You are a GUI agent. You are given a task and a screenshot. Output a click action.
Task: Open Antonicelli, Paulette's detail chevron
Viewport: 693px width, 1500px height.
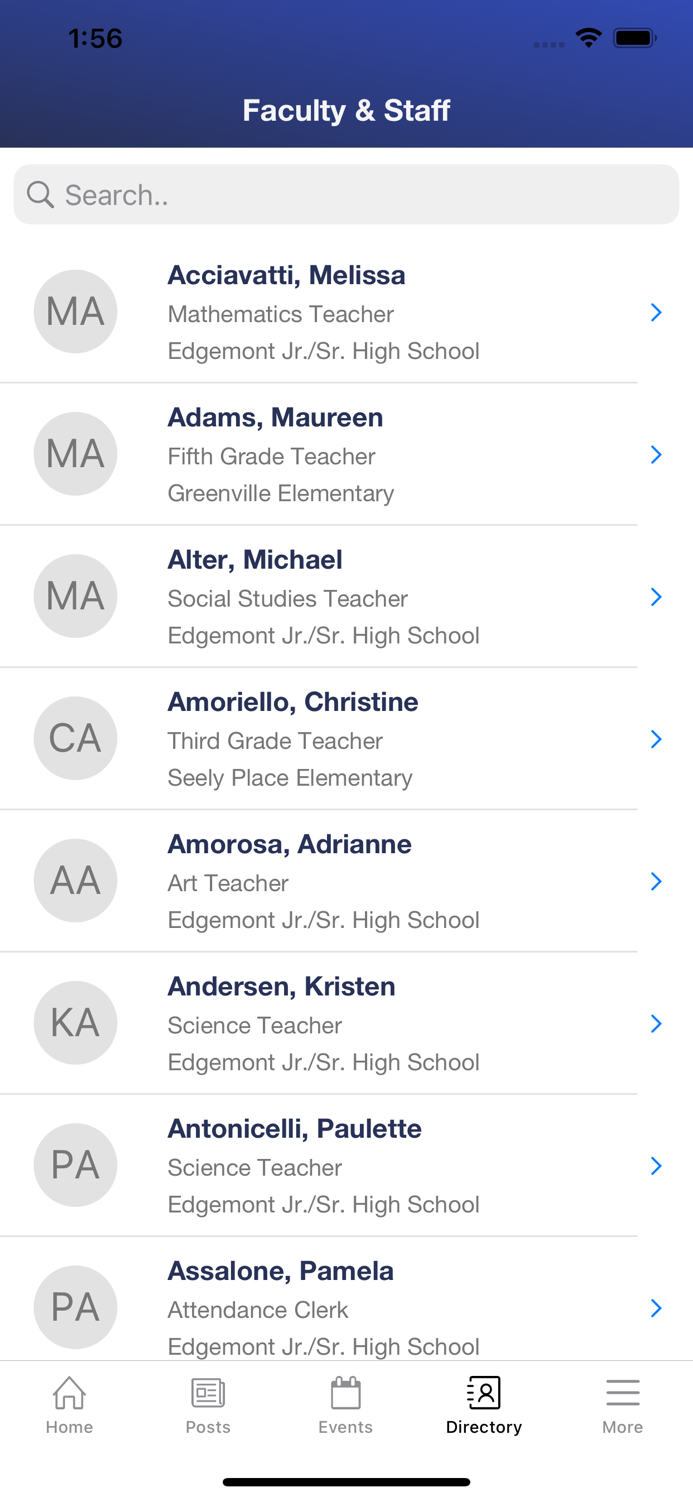[x=656, y=1165]
